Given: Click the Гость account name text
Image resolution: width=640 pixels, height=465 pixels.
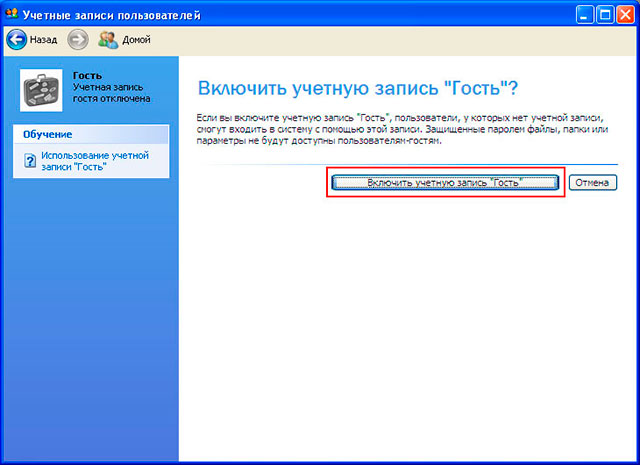Looking at the screenshot, I should pyautogui.click(x=87, y=76).
